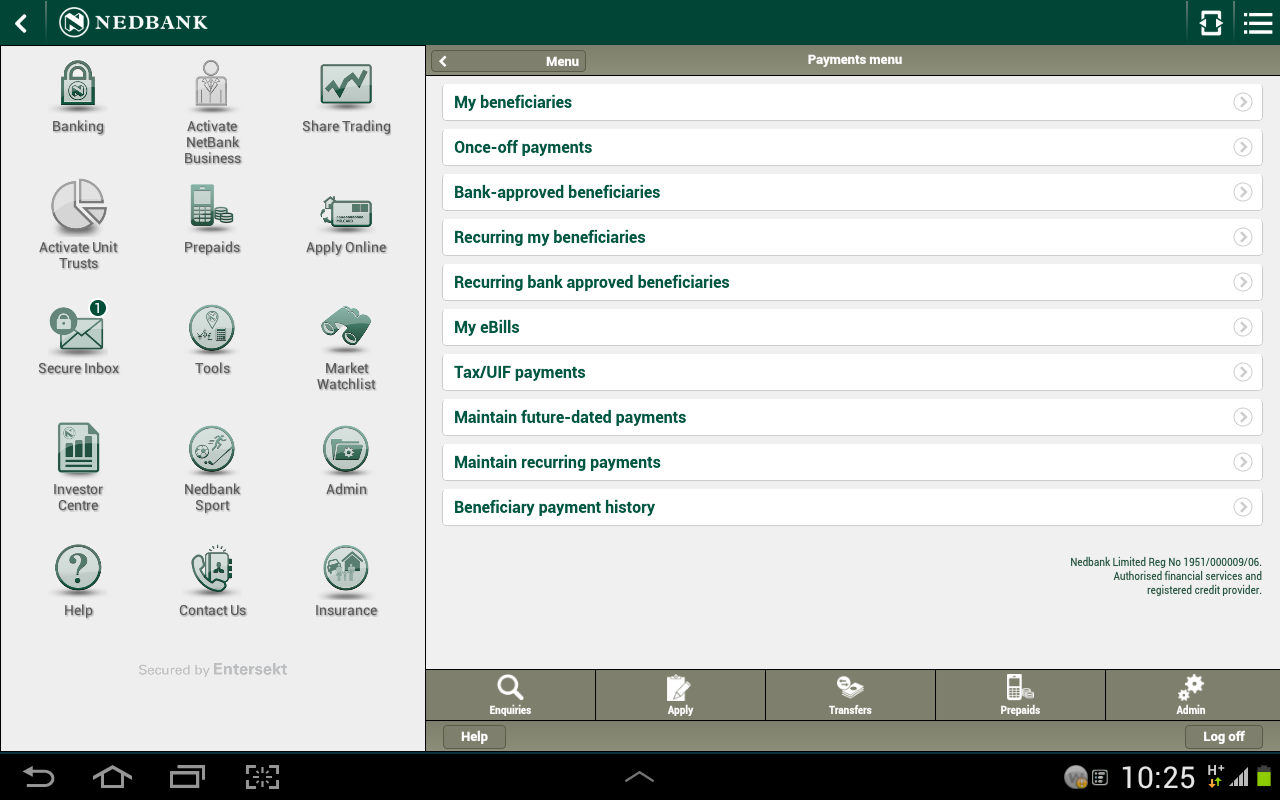The width and height of the screenshot is (1280, 800).
Task: Open Maintain future-dated payments
Action: pyautogui.click(x=852, y=417)
